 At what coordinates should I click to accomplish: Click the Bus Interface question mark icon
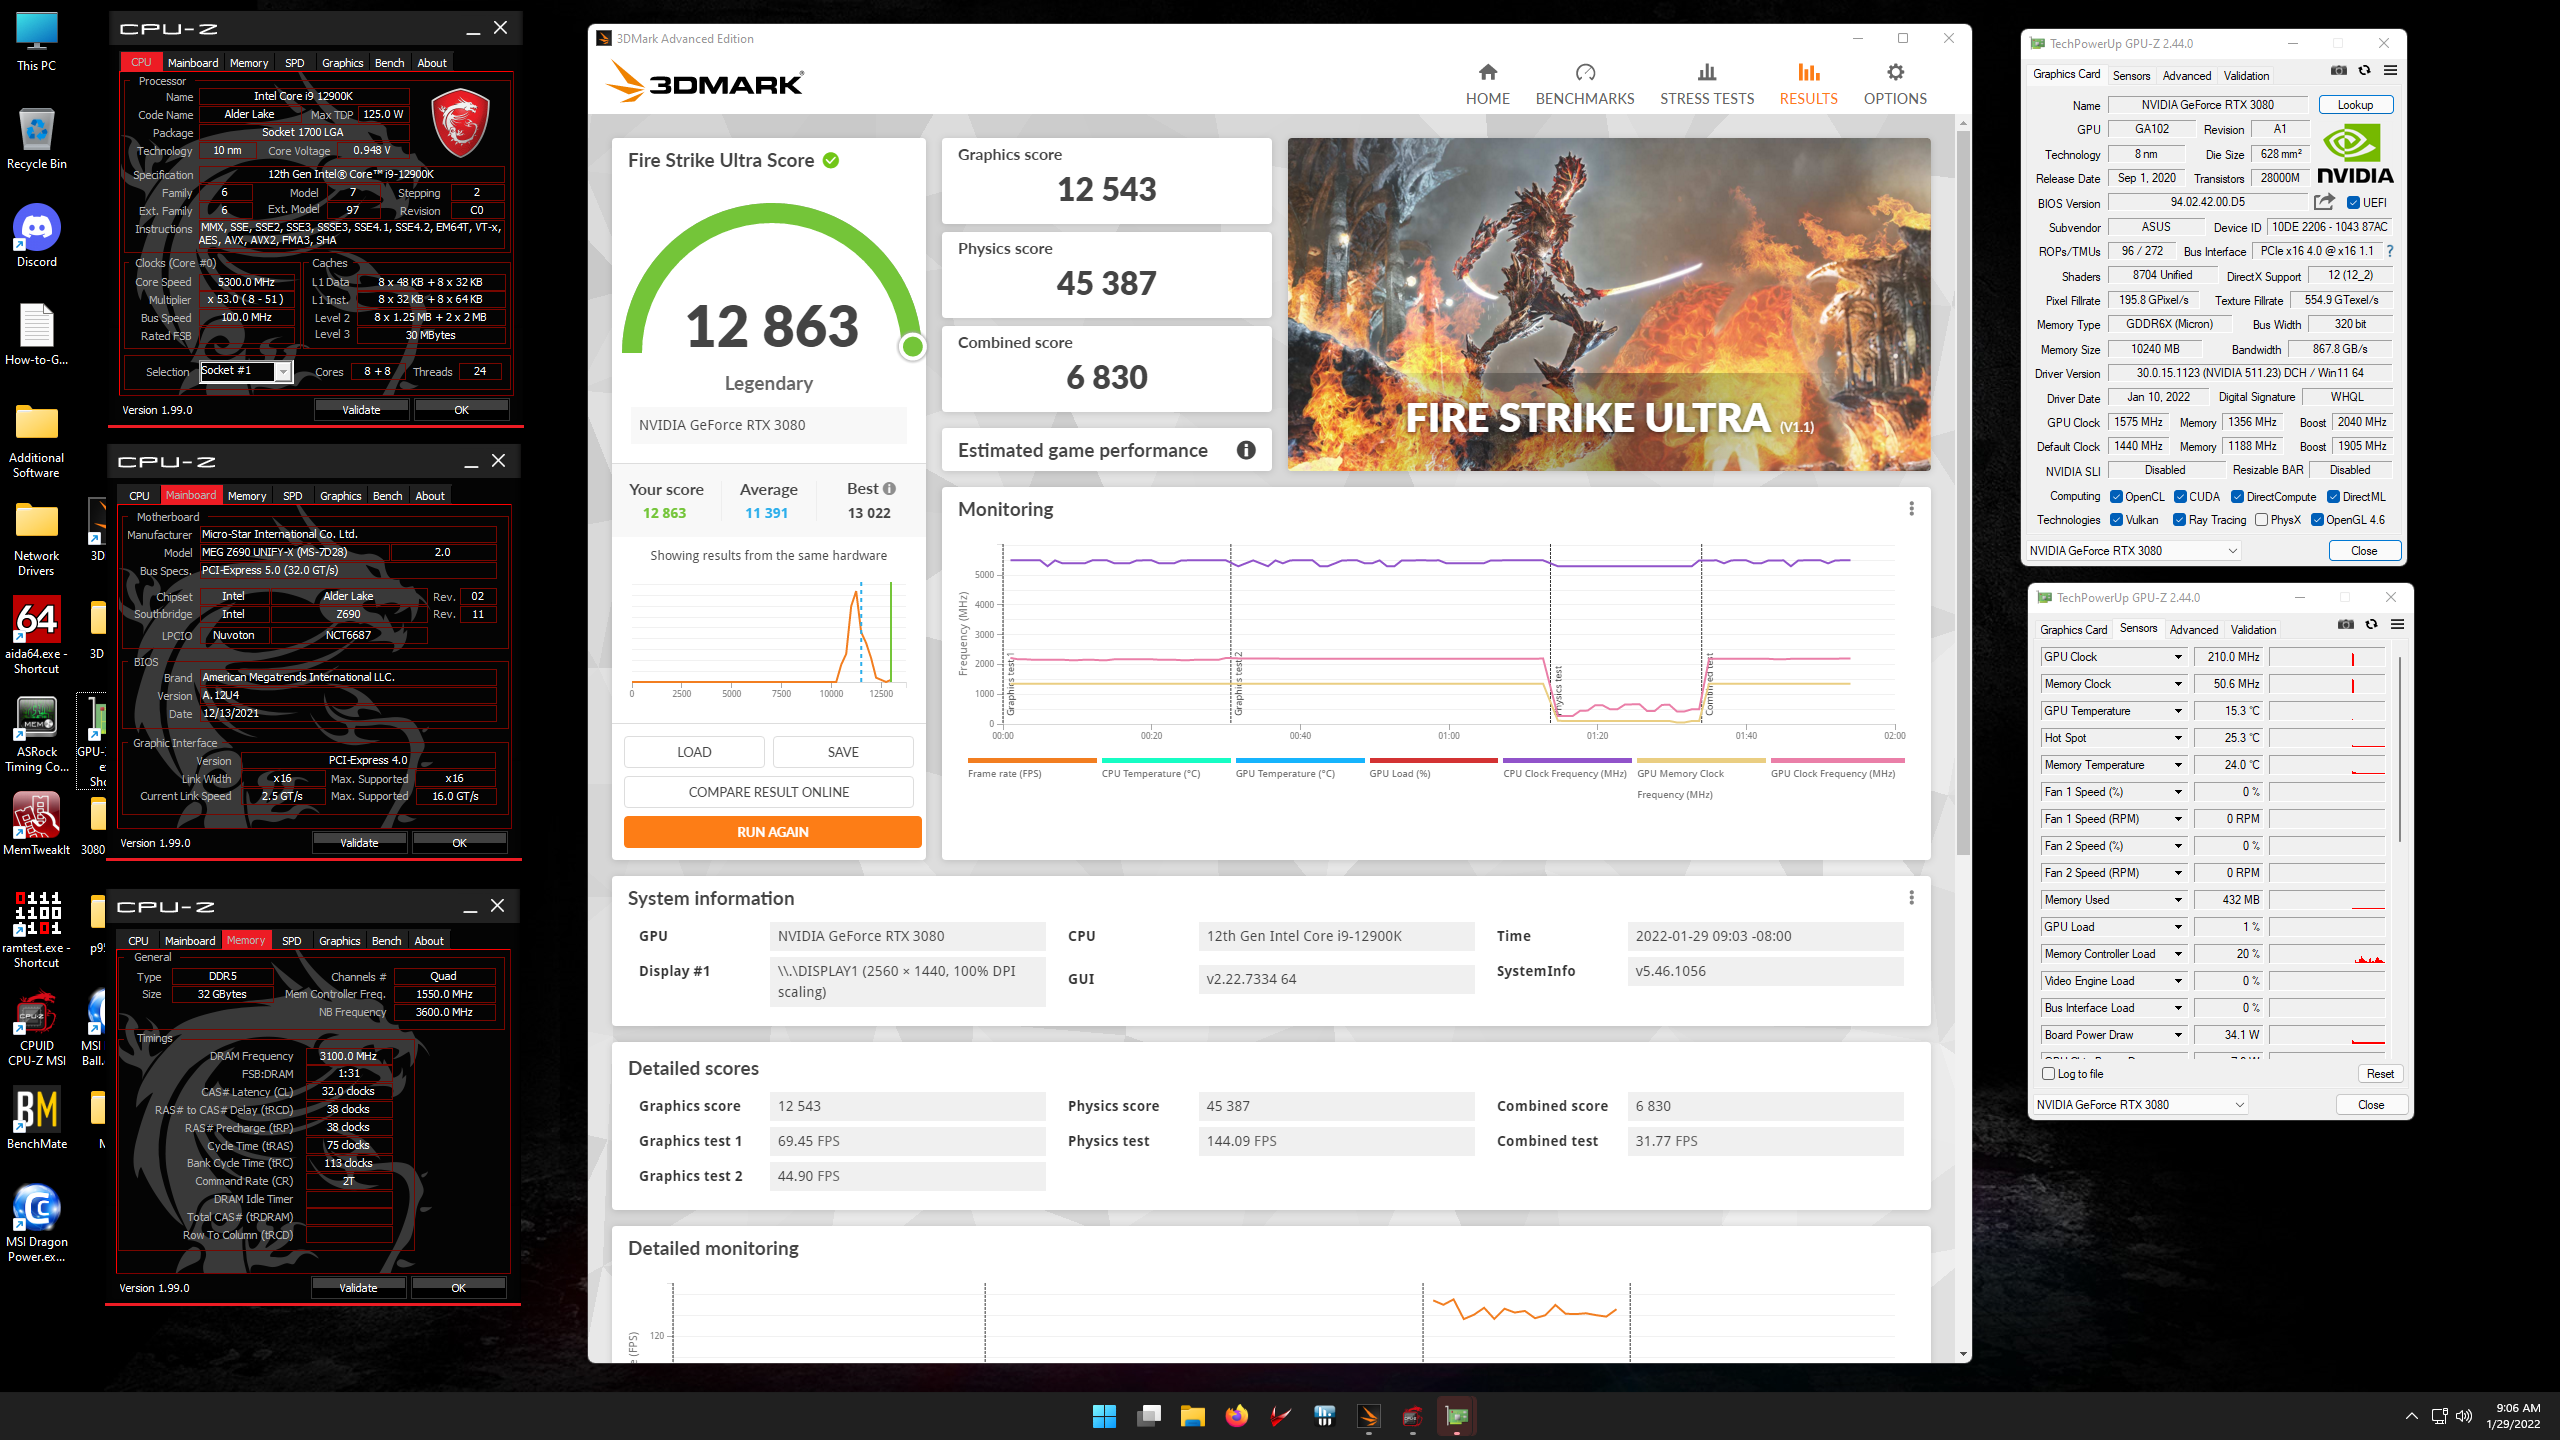(2390, 251)
